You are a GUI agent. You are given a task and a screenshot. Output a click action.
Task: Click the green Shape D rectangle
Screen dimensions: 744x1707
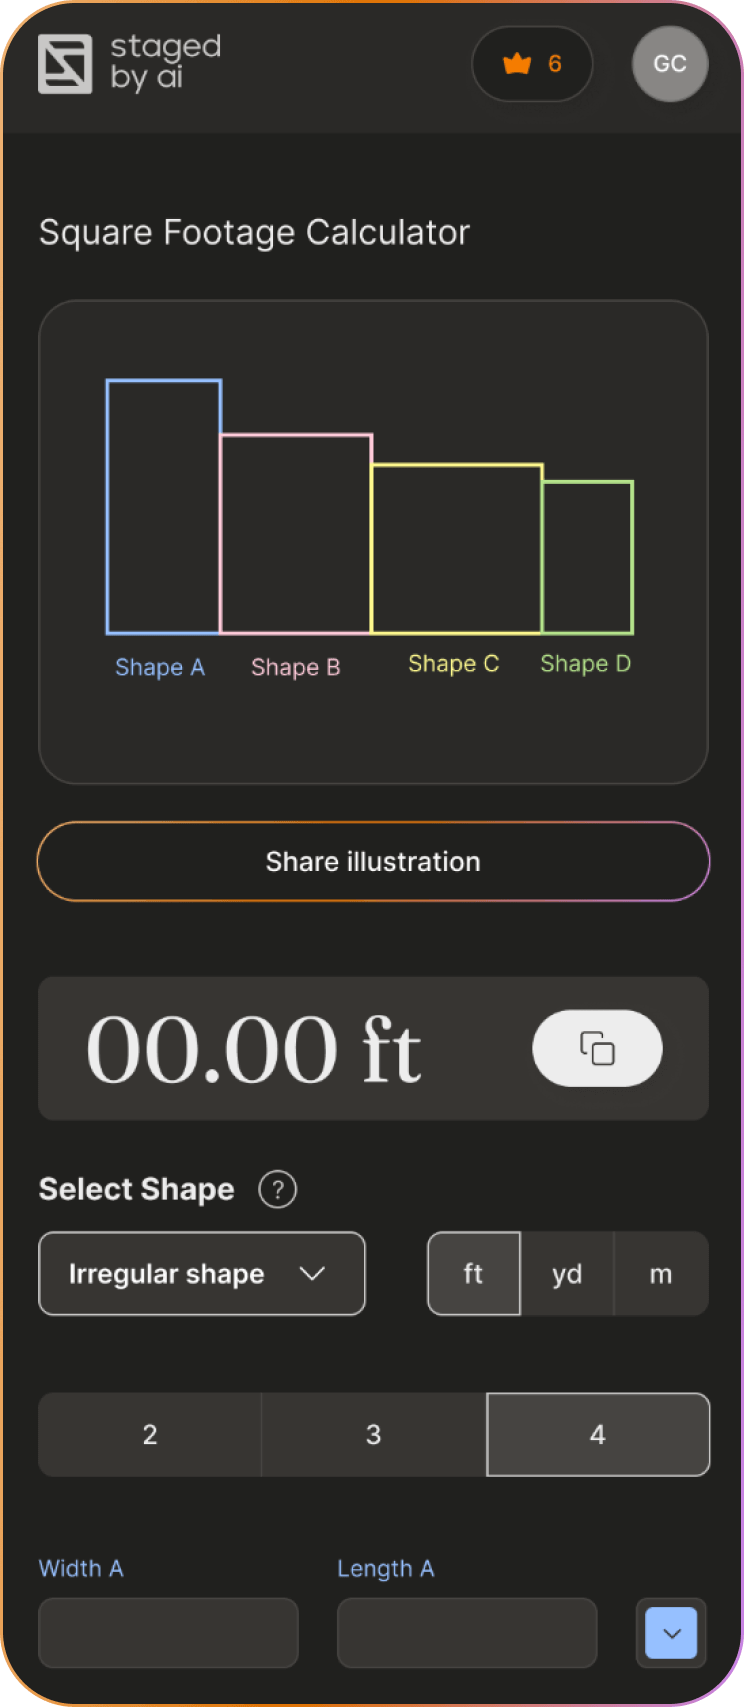588,558
